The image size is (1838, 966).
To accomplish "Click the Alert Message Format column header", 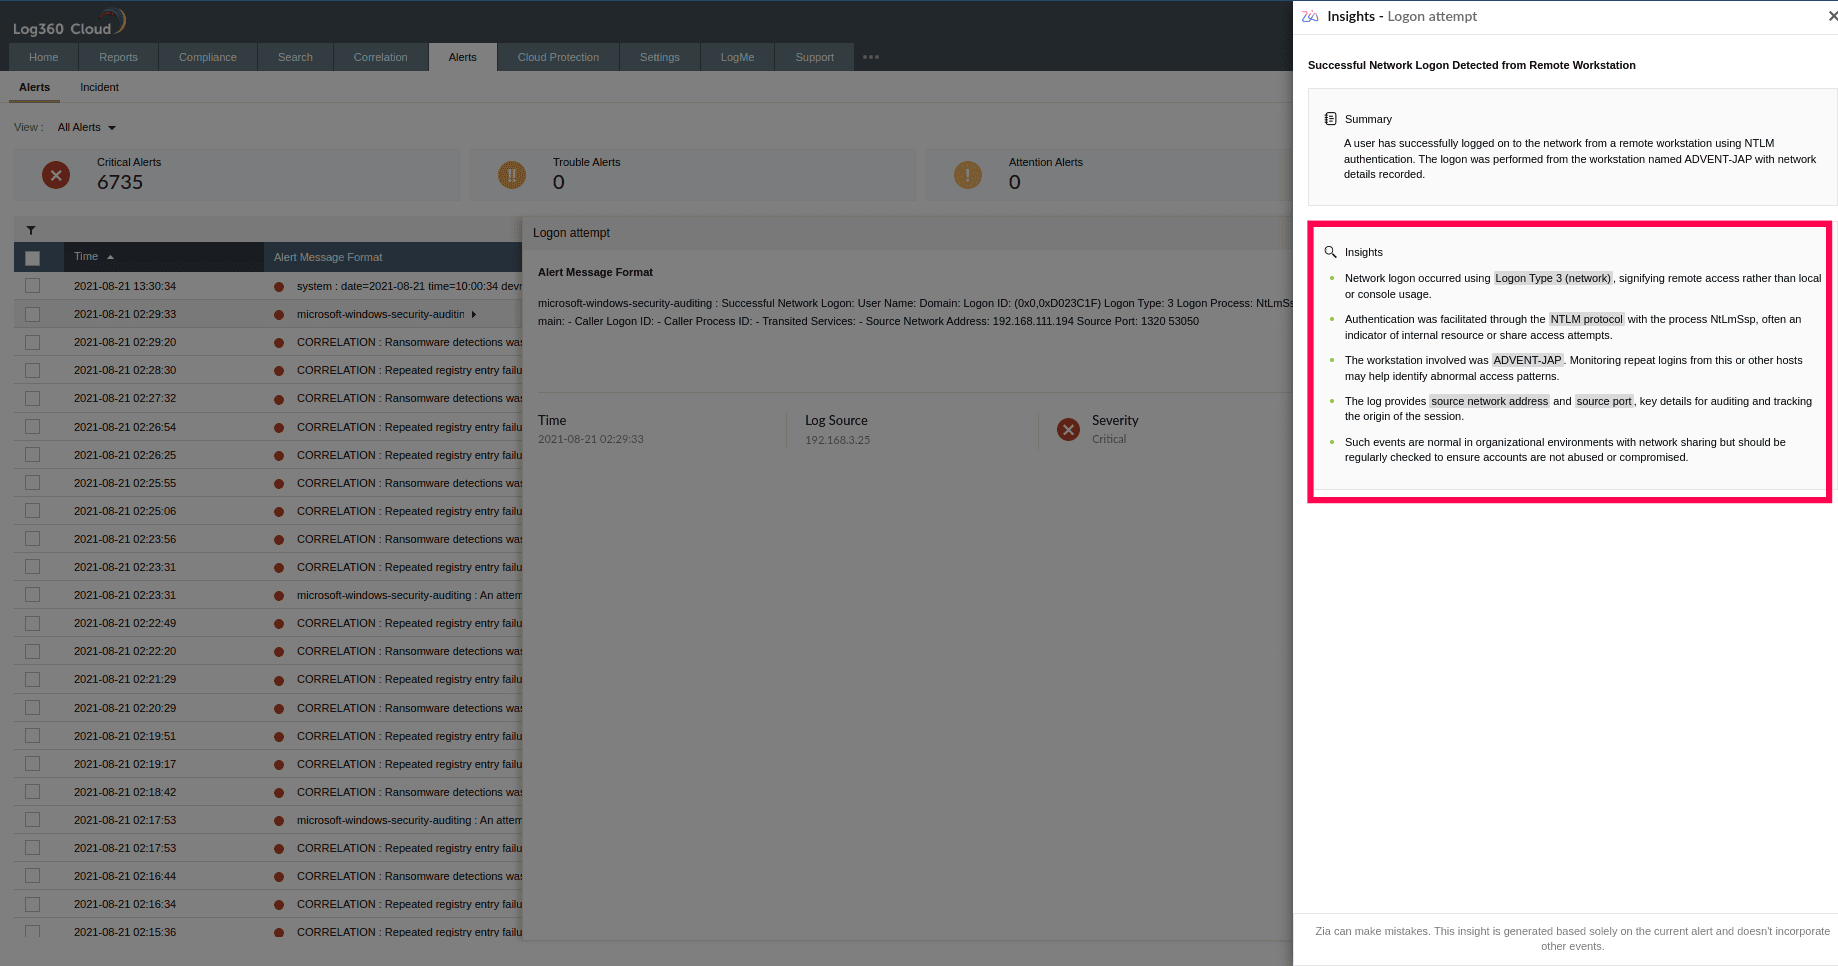I will pyautogui.click(x=328, y=257).
